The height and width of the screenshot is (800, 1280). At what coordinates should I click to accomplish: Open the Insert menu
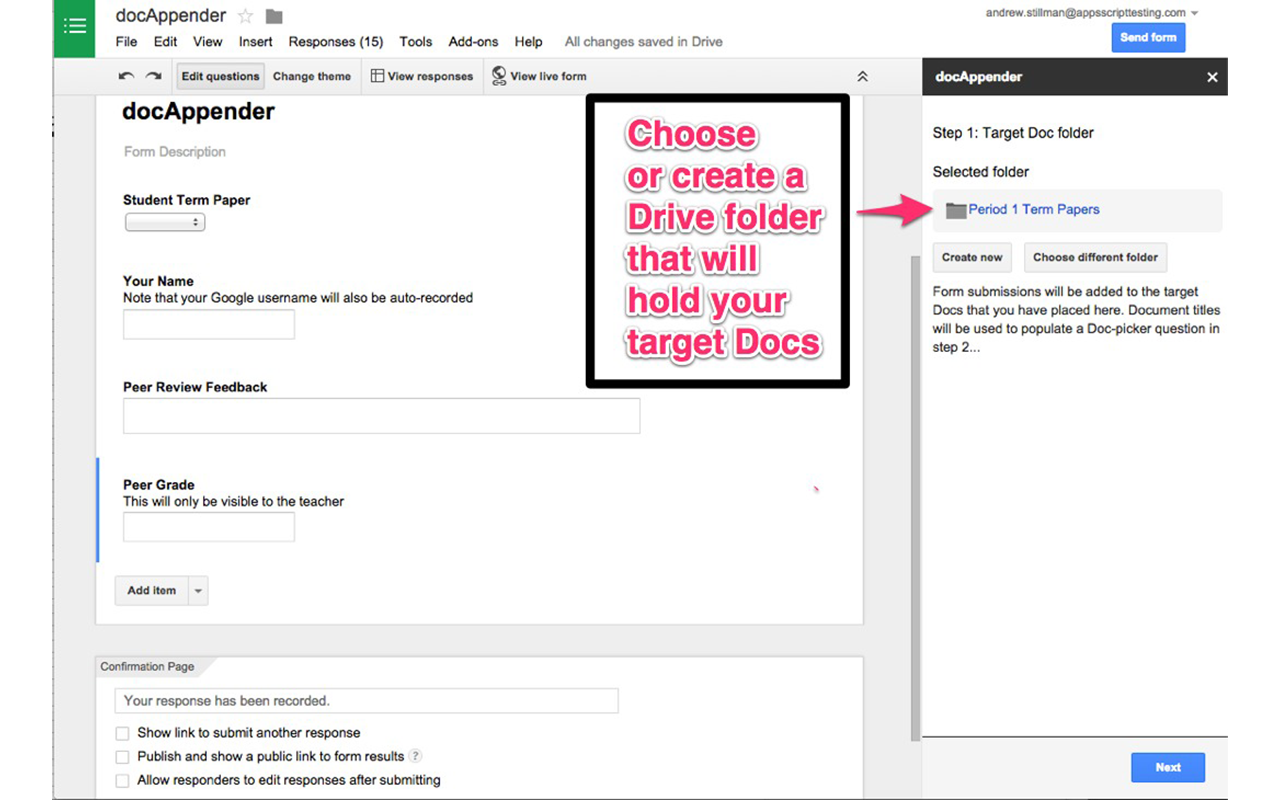(256, 42)
